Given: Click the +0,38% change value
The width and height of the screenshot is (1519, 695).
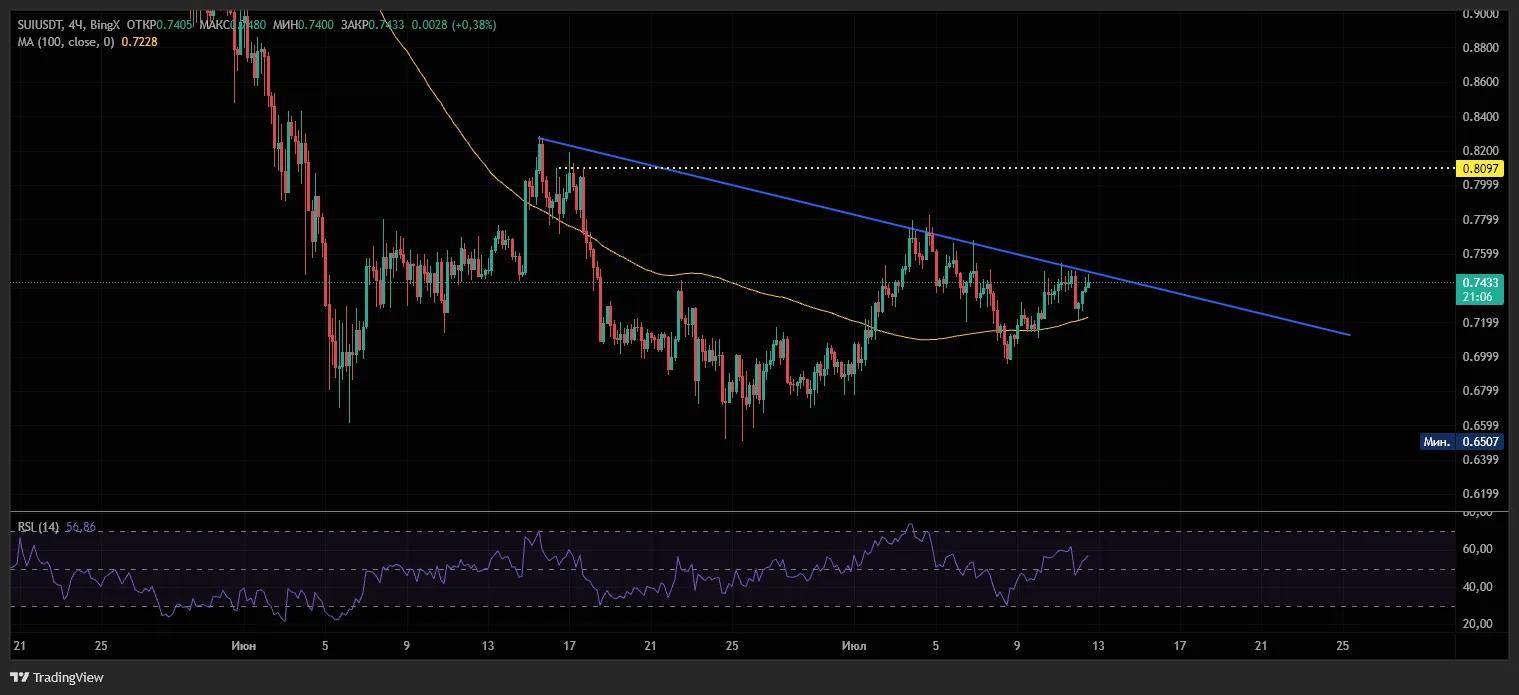Looking at the screenshot, I should click(474, 24).
